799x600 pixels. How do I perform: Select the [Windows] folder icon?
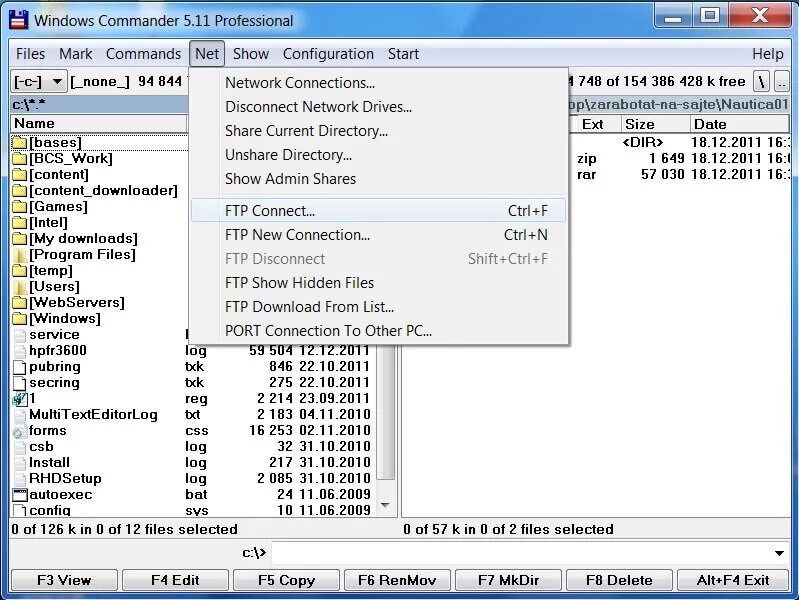pos(20,319)
